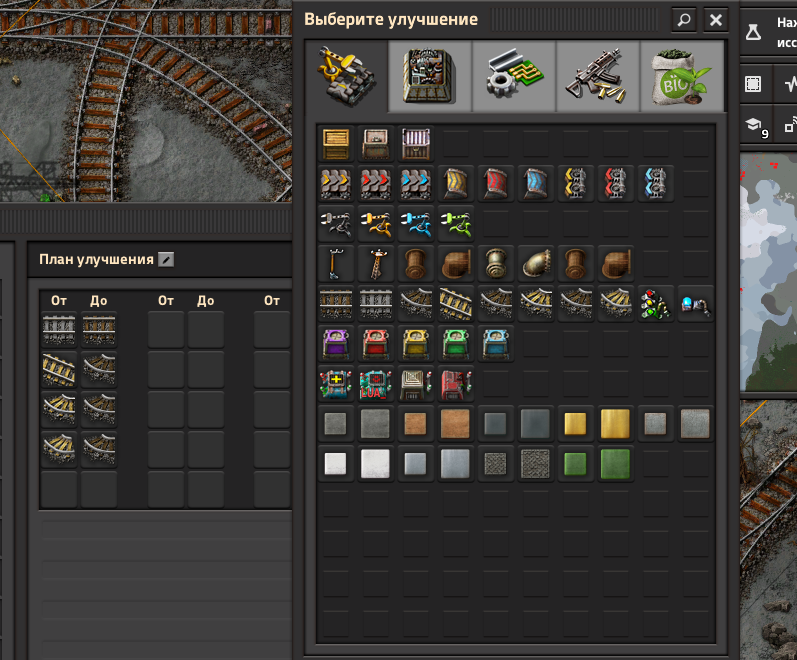Pick the yellow transport belt
The width and height of the screenshot is (797, 660).
click(336, 183)
